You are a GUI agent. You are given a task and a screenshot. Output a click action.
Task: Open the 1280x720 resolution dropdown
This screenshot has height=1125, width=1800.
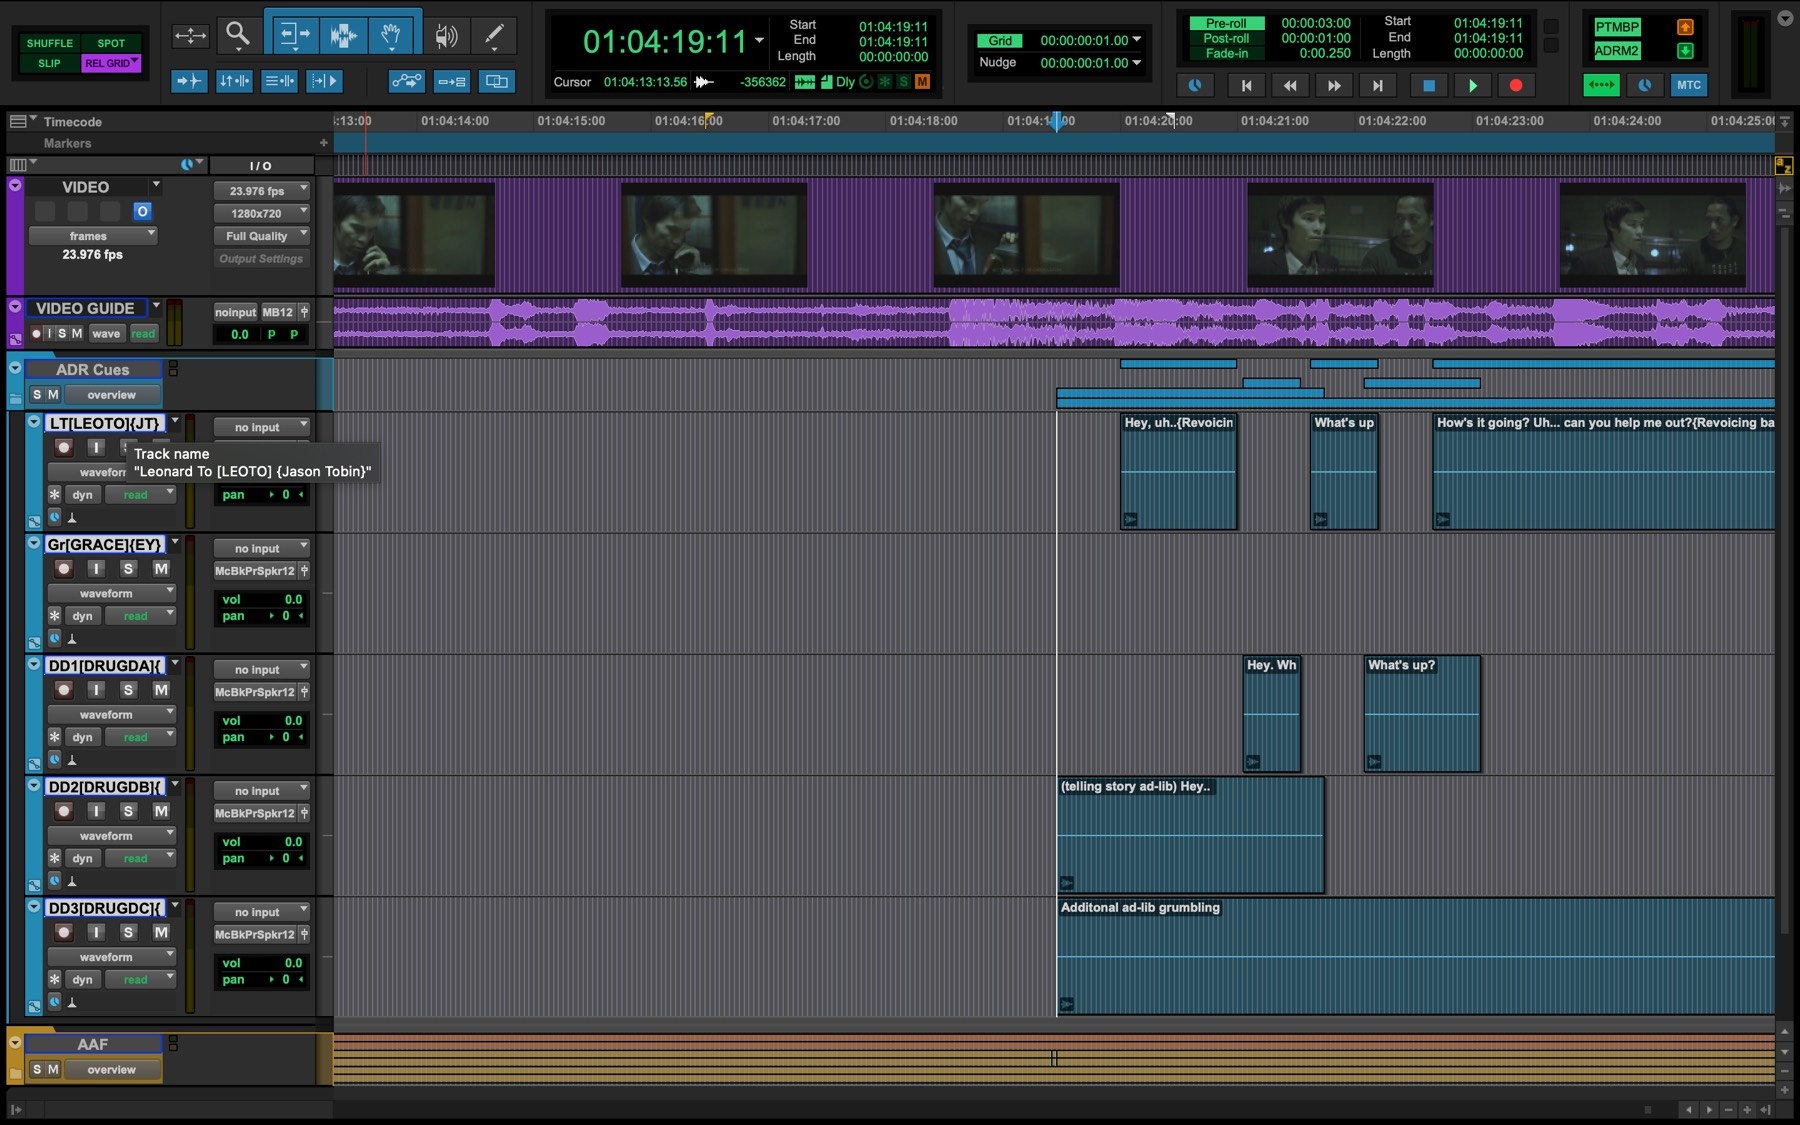pyautogui.click(x=261, y=213)
